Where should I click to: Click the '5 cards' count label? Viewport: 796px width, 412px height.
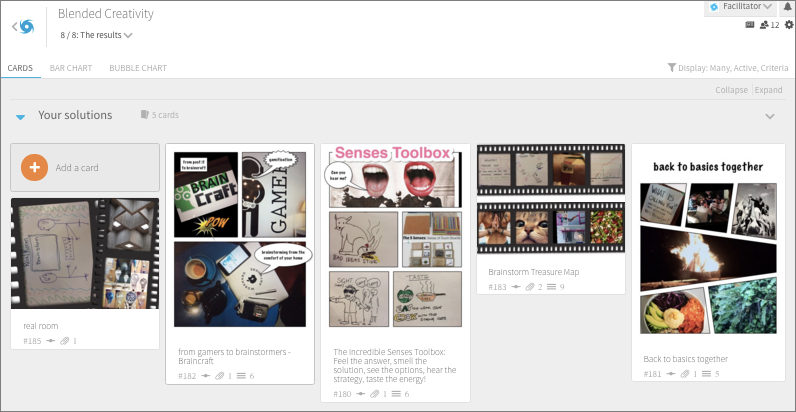coord(165,115)
